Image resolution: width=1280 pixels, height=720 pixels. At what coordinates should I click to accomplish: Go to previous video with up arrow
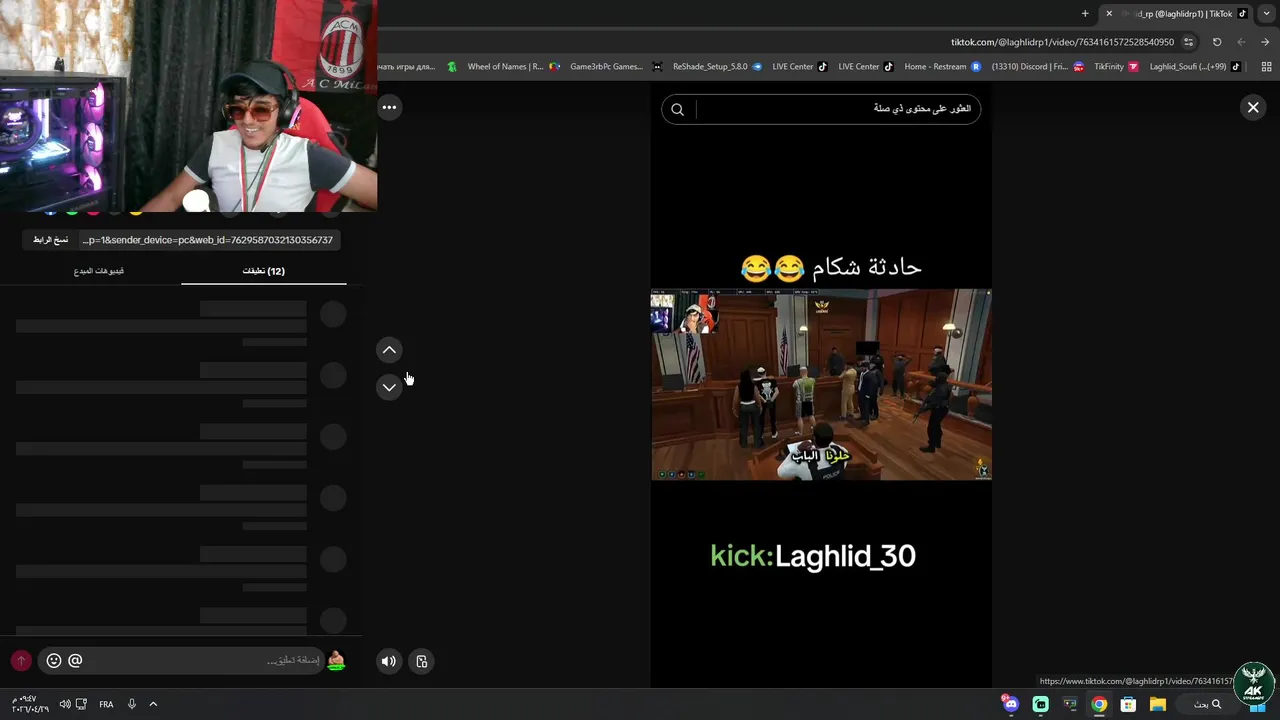[389, 350]
